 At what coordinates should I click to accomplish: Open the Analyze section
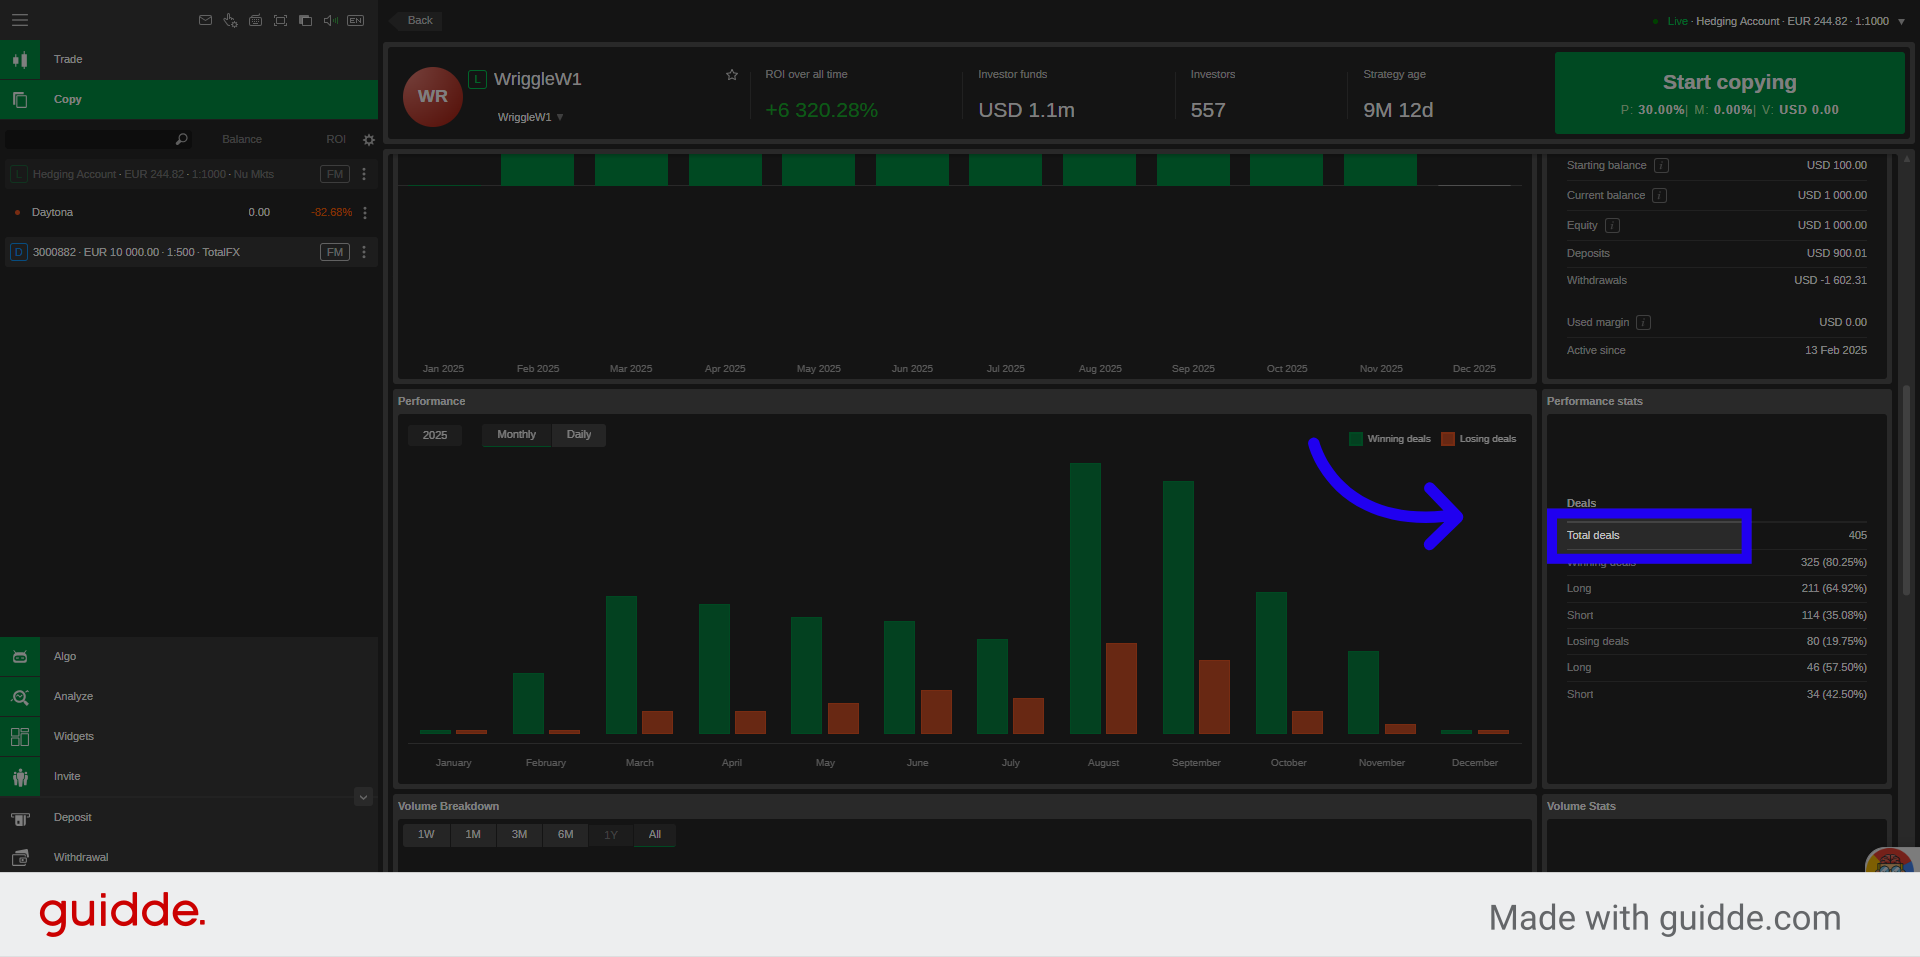[73, 696]
